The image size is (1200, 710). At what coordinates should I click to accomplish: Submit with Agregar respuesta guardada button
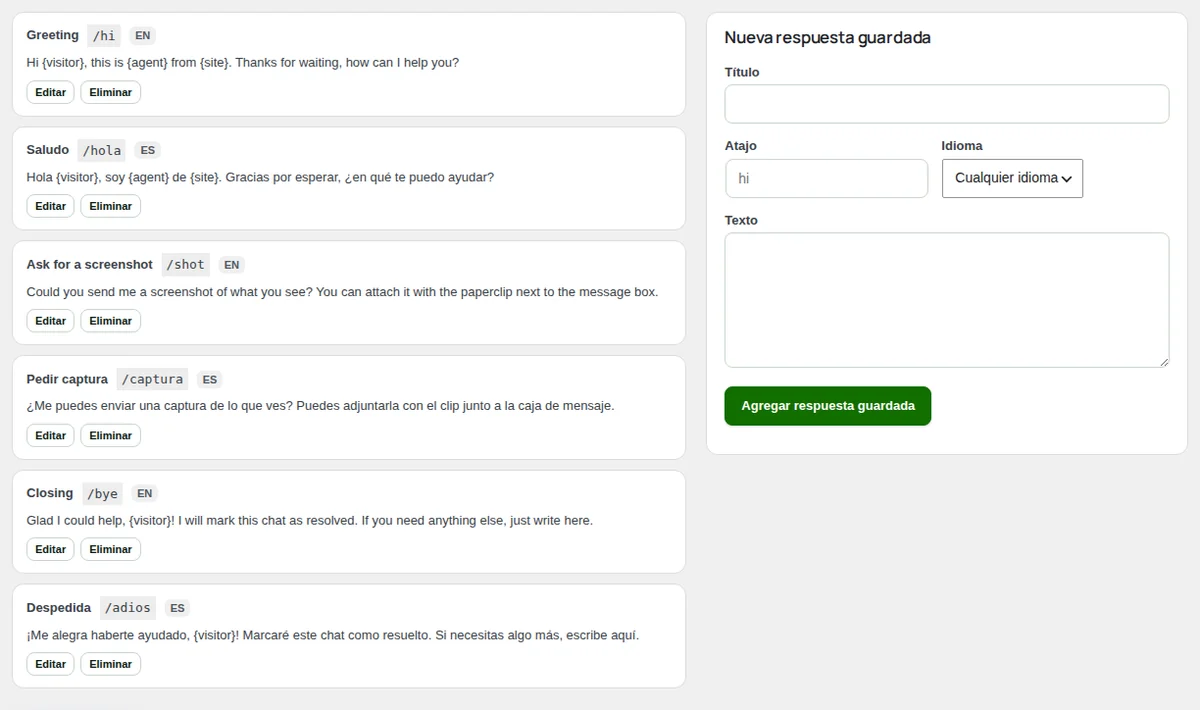[828, 406]
